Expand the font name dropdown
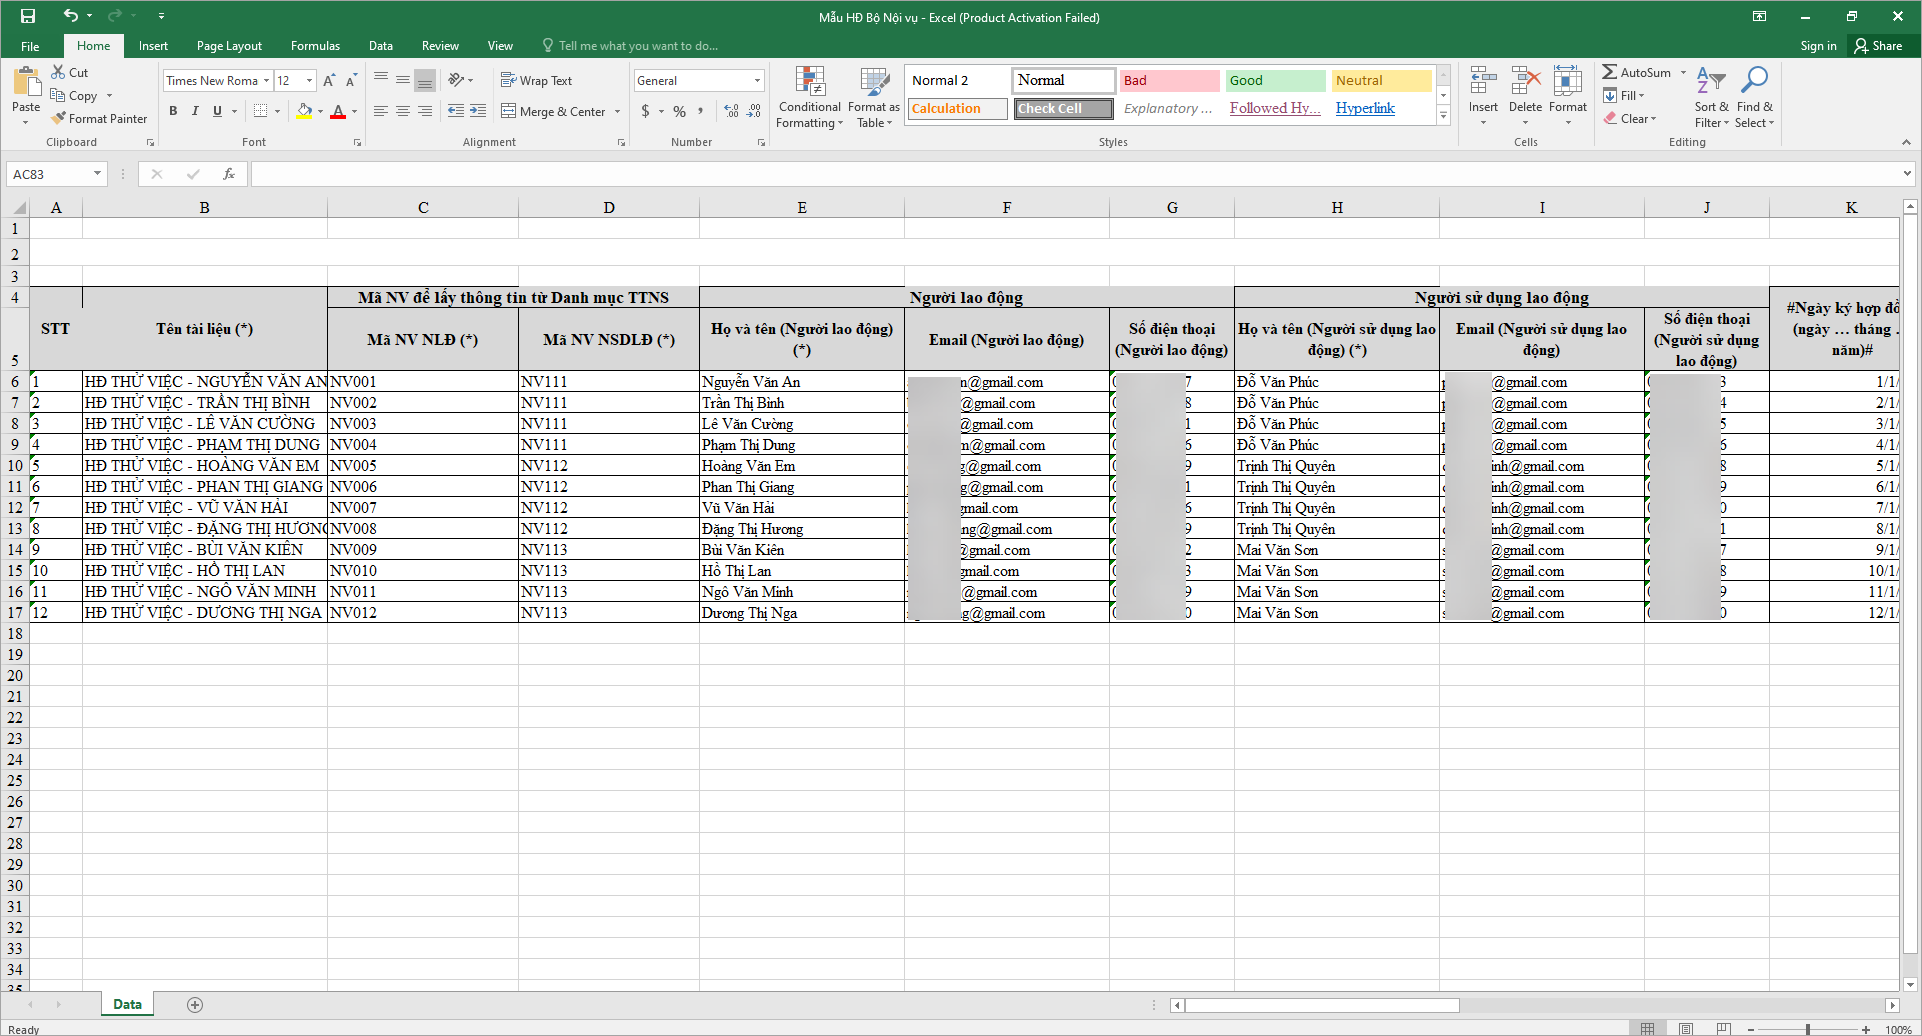The image size is (1922, 1036). coord(266,80)
